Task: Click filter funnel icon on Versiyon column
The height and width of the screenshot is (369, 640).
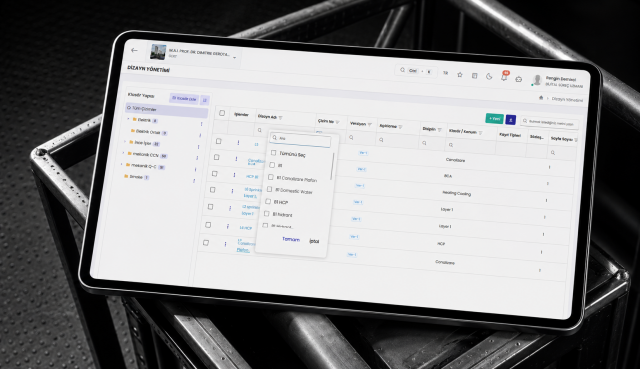Action: point(370,124)
